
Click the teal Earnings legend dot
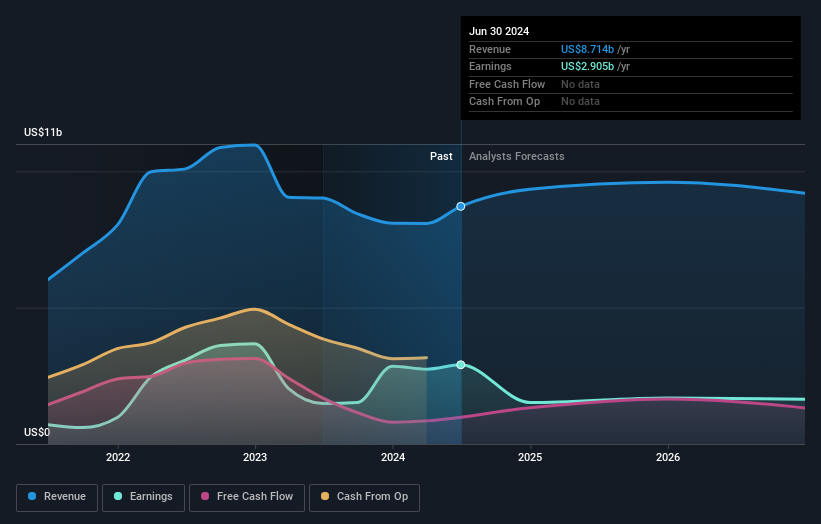118,496
